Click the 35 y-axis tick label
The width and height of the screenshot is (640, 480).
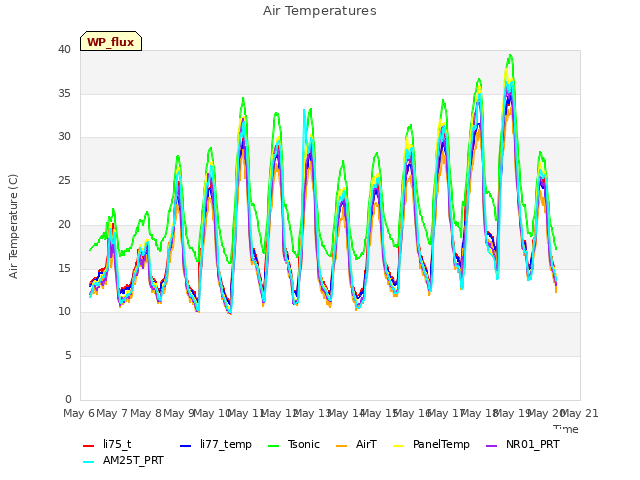(x=64, y=93)
